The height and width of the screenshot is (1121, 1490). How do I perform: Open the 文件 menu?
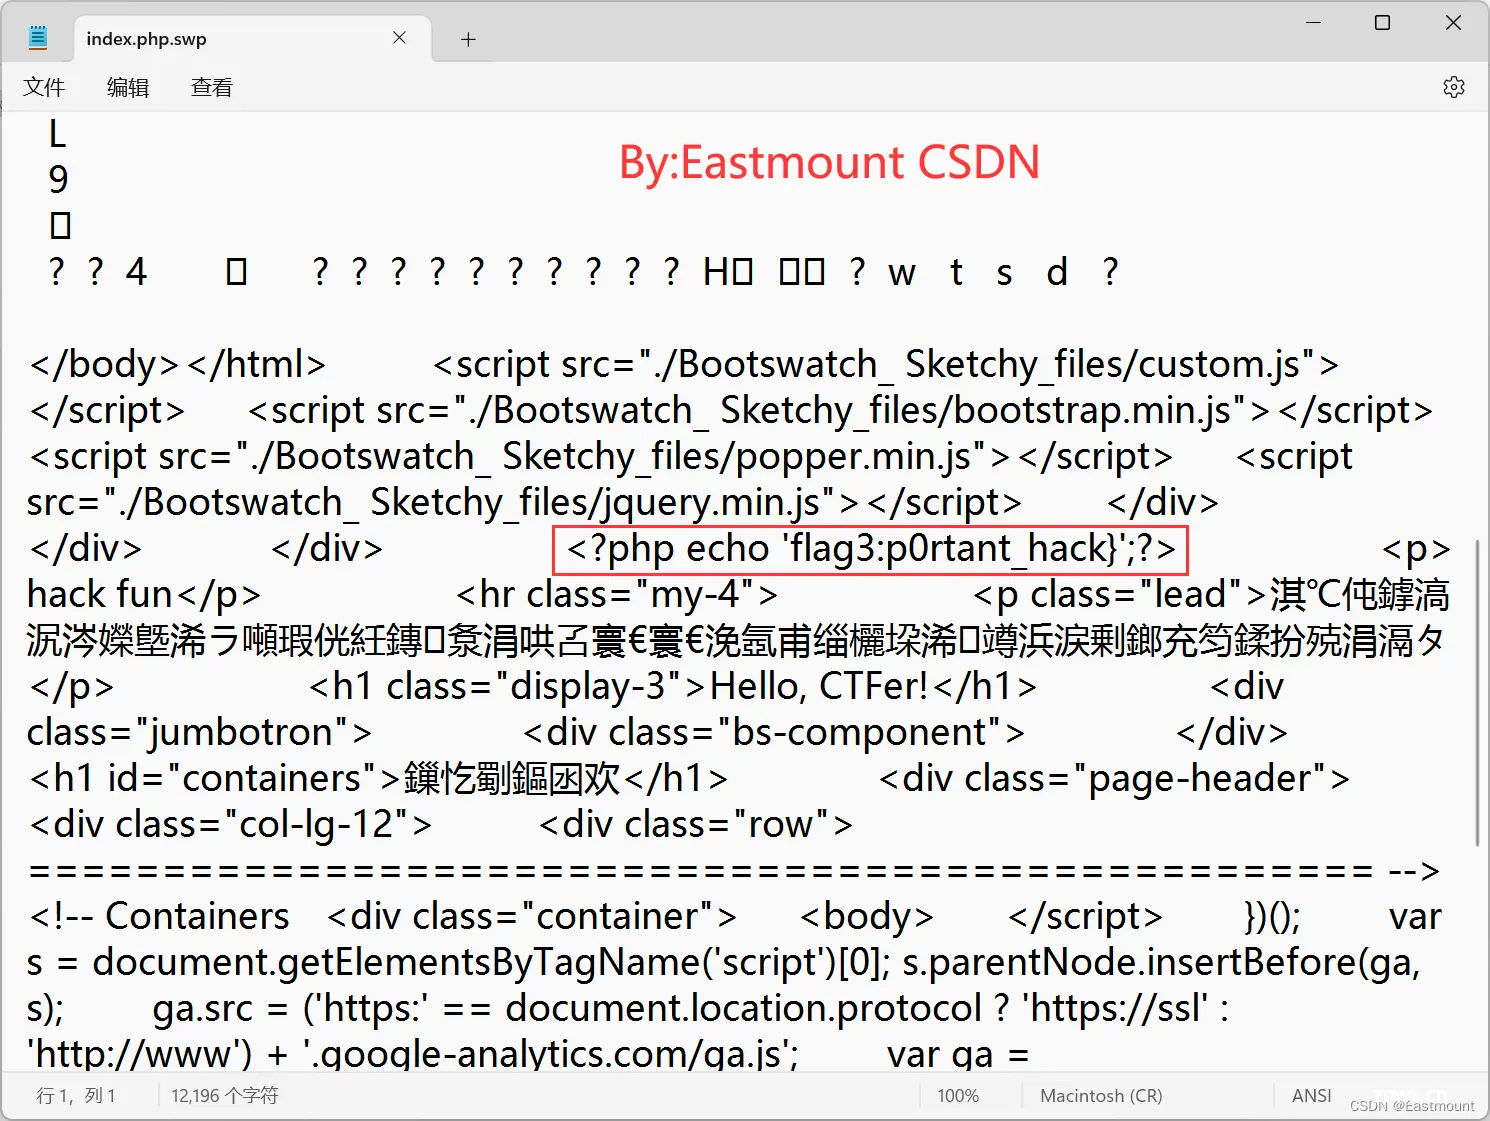tap(44, 87)
